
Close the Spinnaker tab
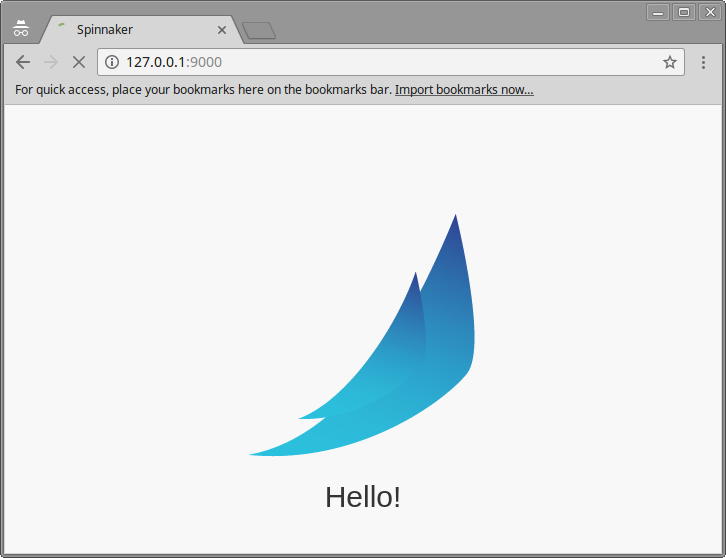222,30
